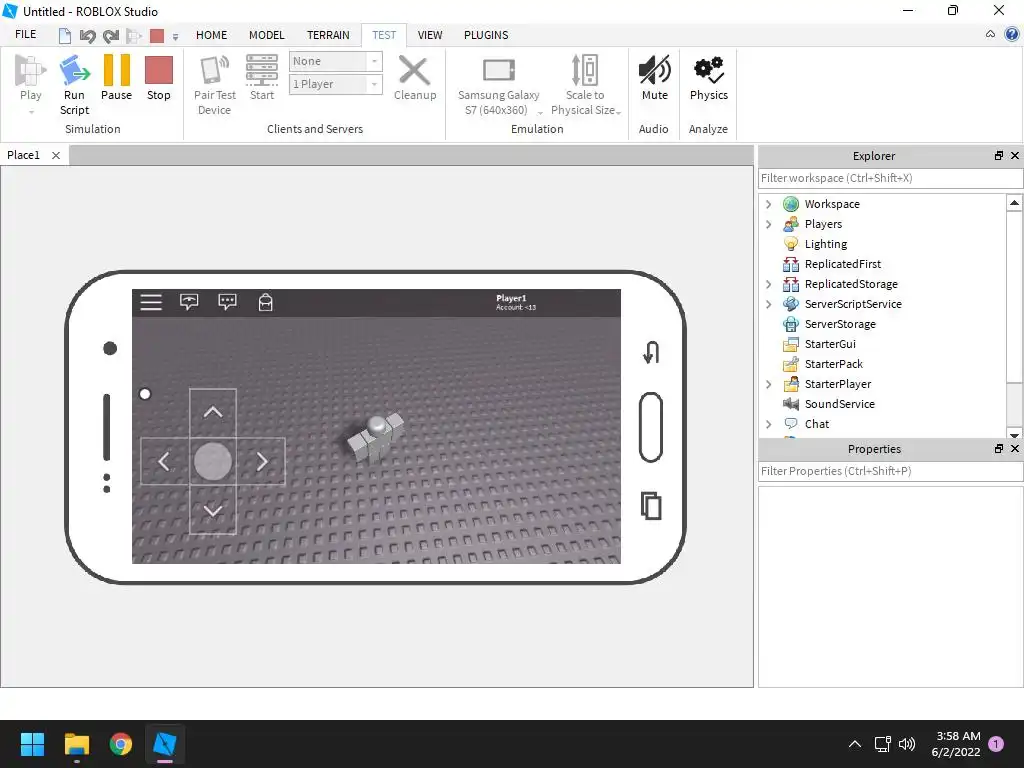Open the in-game backpack icon
Image resolution: width=1024 pixels, height=768 pixels.
point(265,302)
